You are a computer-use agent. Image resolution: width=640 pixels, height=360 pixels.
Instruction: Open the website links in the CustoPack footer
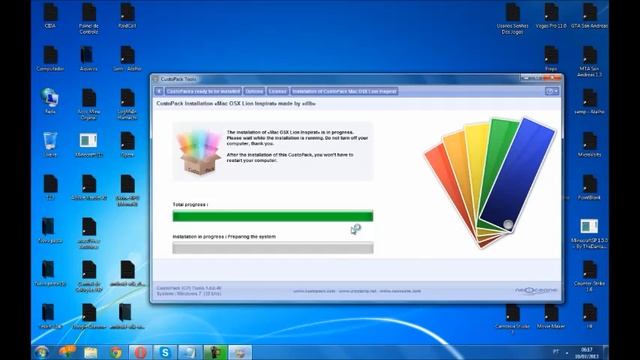356,291
